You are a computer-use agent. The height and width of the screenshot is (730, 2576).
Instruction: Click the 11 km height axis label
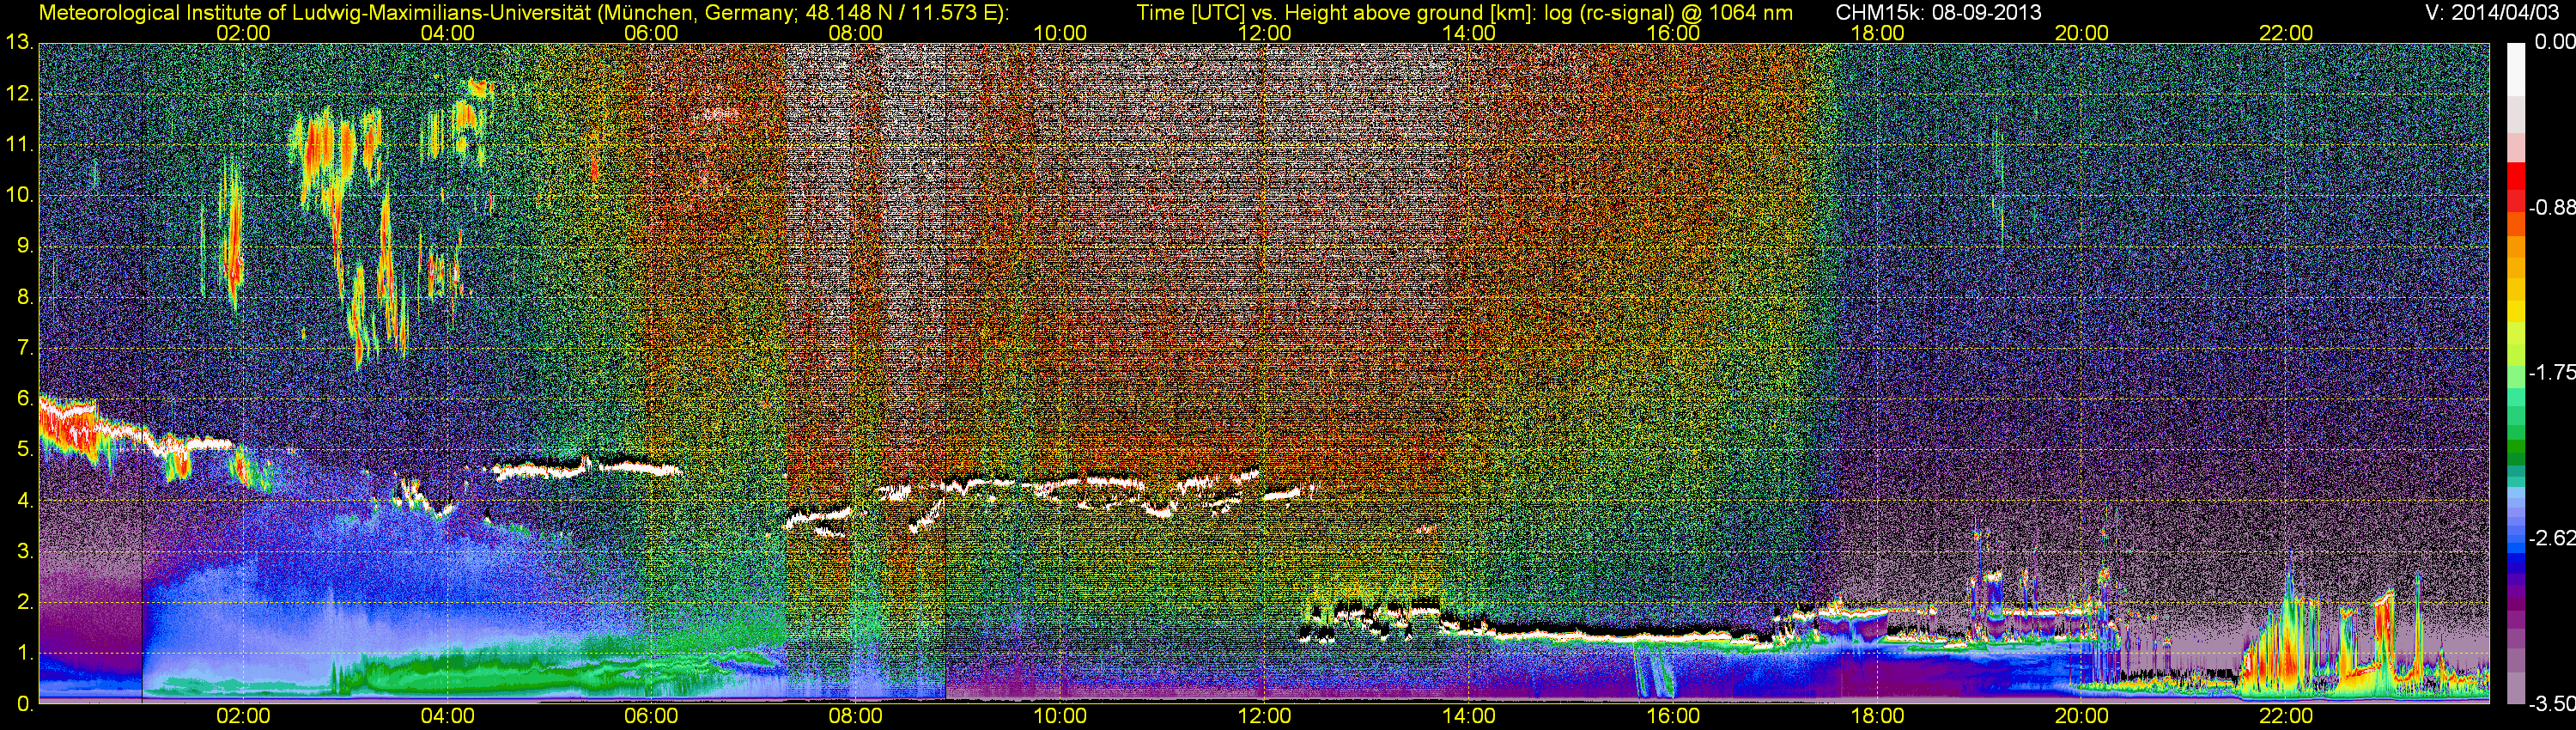(19, 145)
